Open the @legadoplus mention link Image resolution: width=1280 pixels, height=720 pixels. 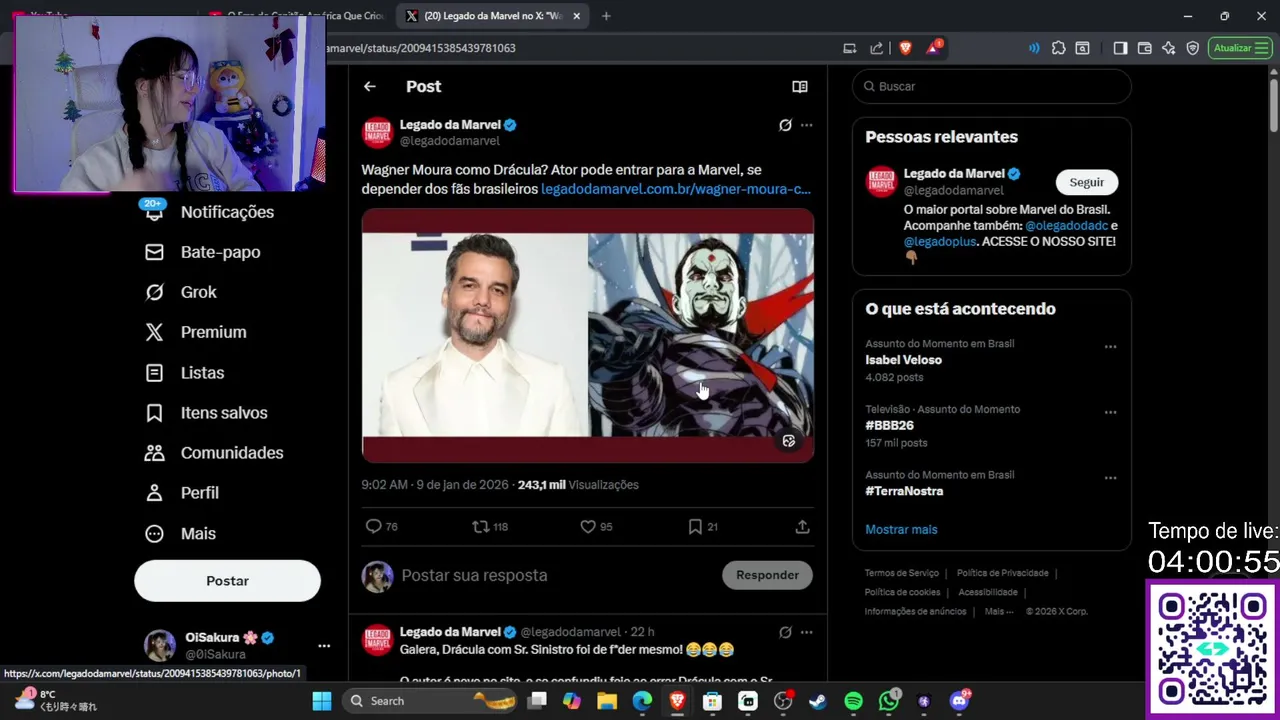point(940,242)
